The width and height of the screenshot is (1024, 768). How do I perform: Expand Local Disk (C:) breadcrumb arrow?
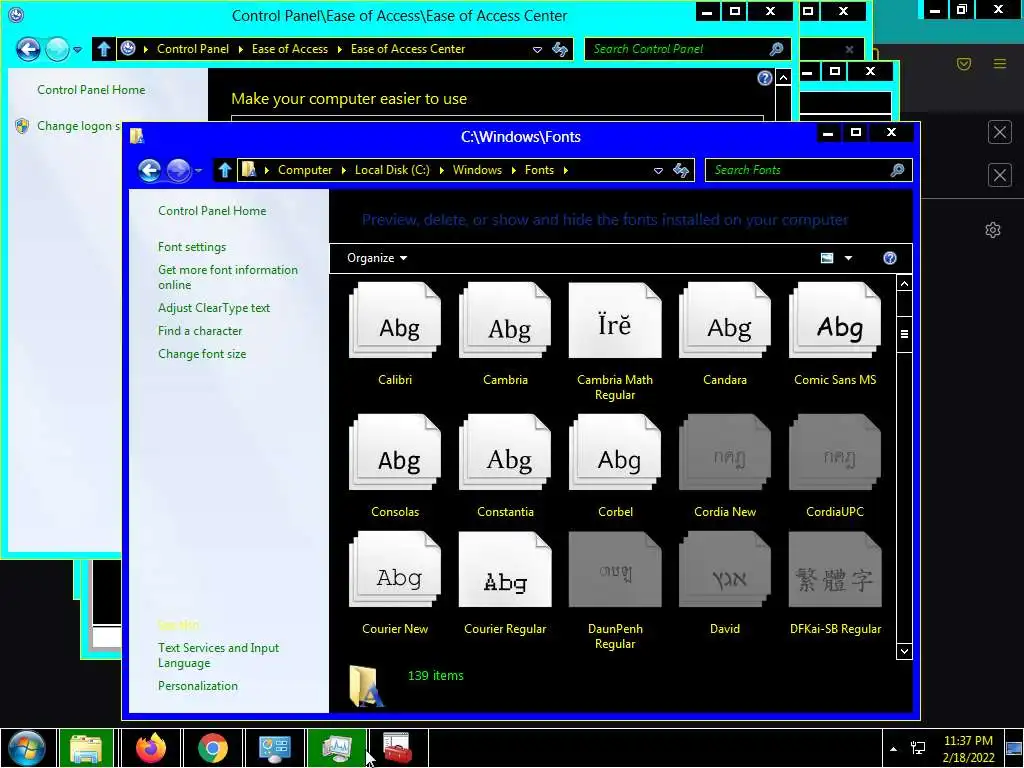click(441, 170)
